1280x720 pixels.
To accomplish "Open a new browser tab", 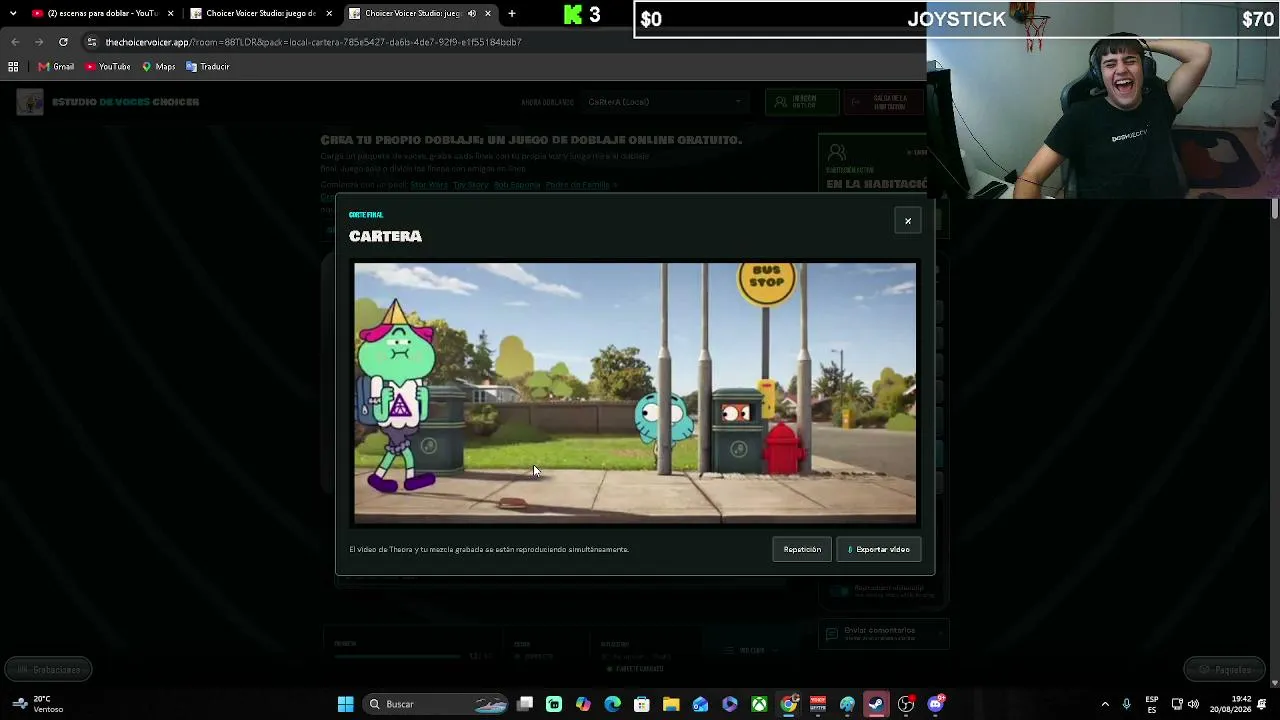I will pos(512,14).
